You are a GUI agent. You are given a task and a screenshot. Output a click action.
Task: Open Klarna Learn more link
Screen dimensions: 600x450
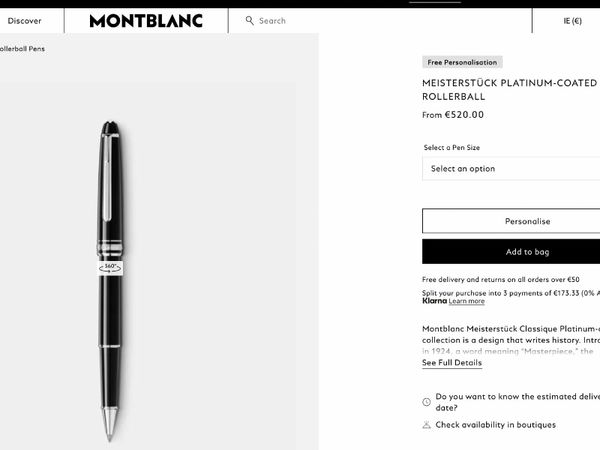click(x=466, y=301)
